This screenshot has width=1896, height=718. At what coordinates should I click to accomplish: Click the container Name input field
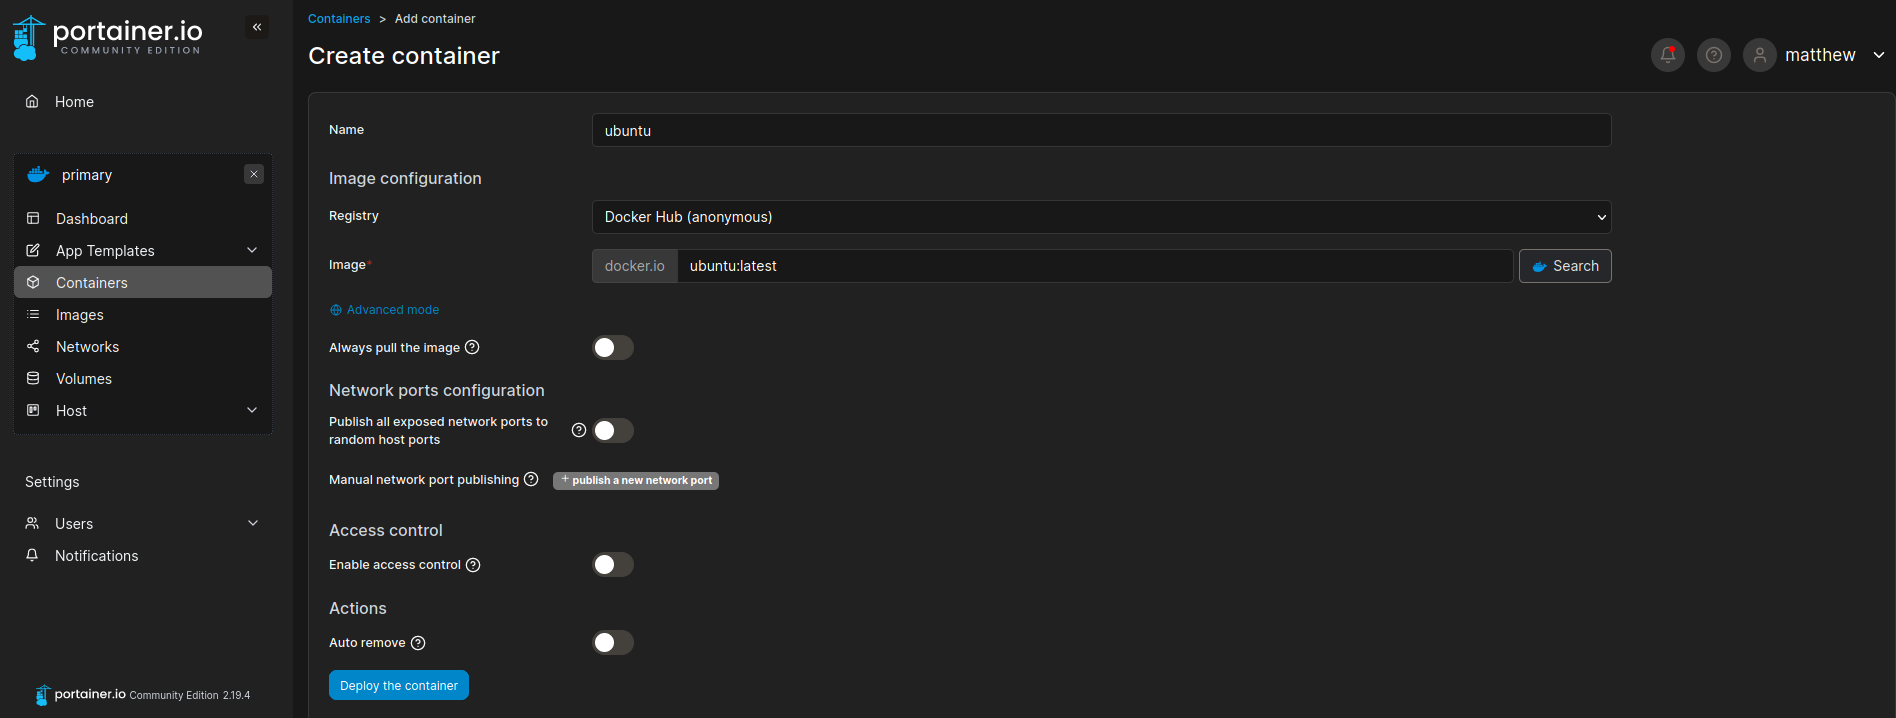tap(1101, 131)
